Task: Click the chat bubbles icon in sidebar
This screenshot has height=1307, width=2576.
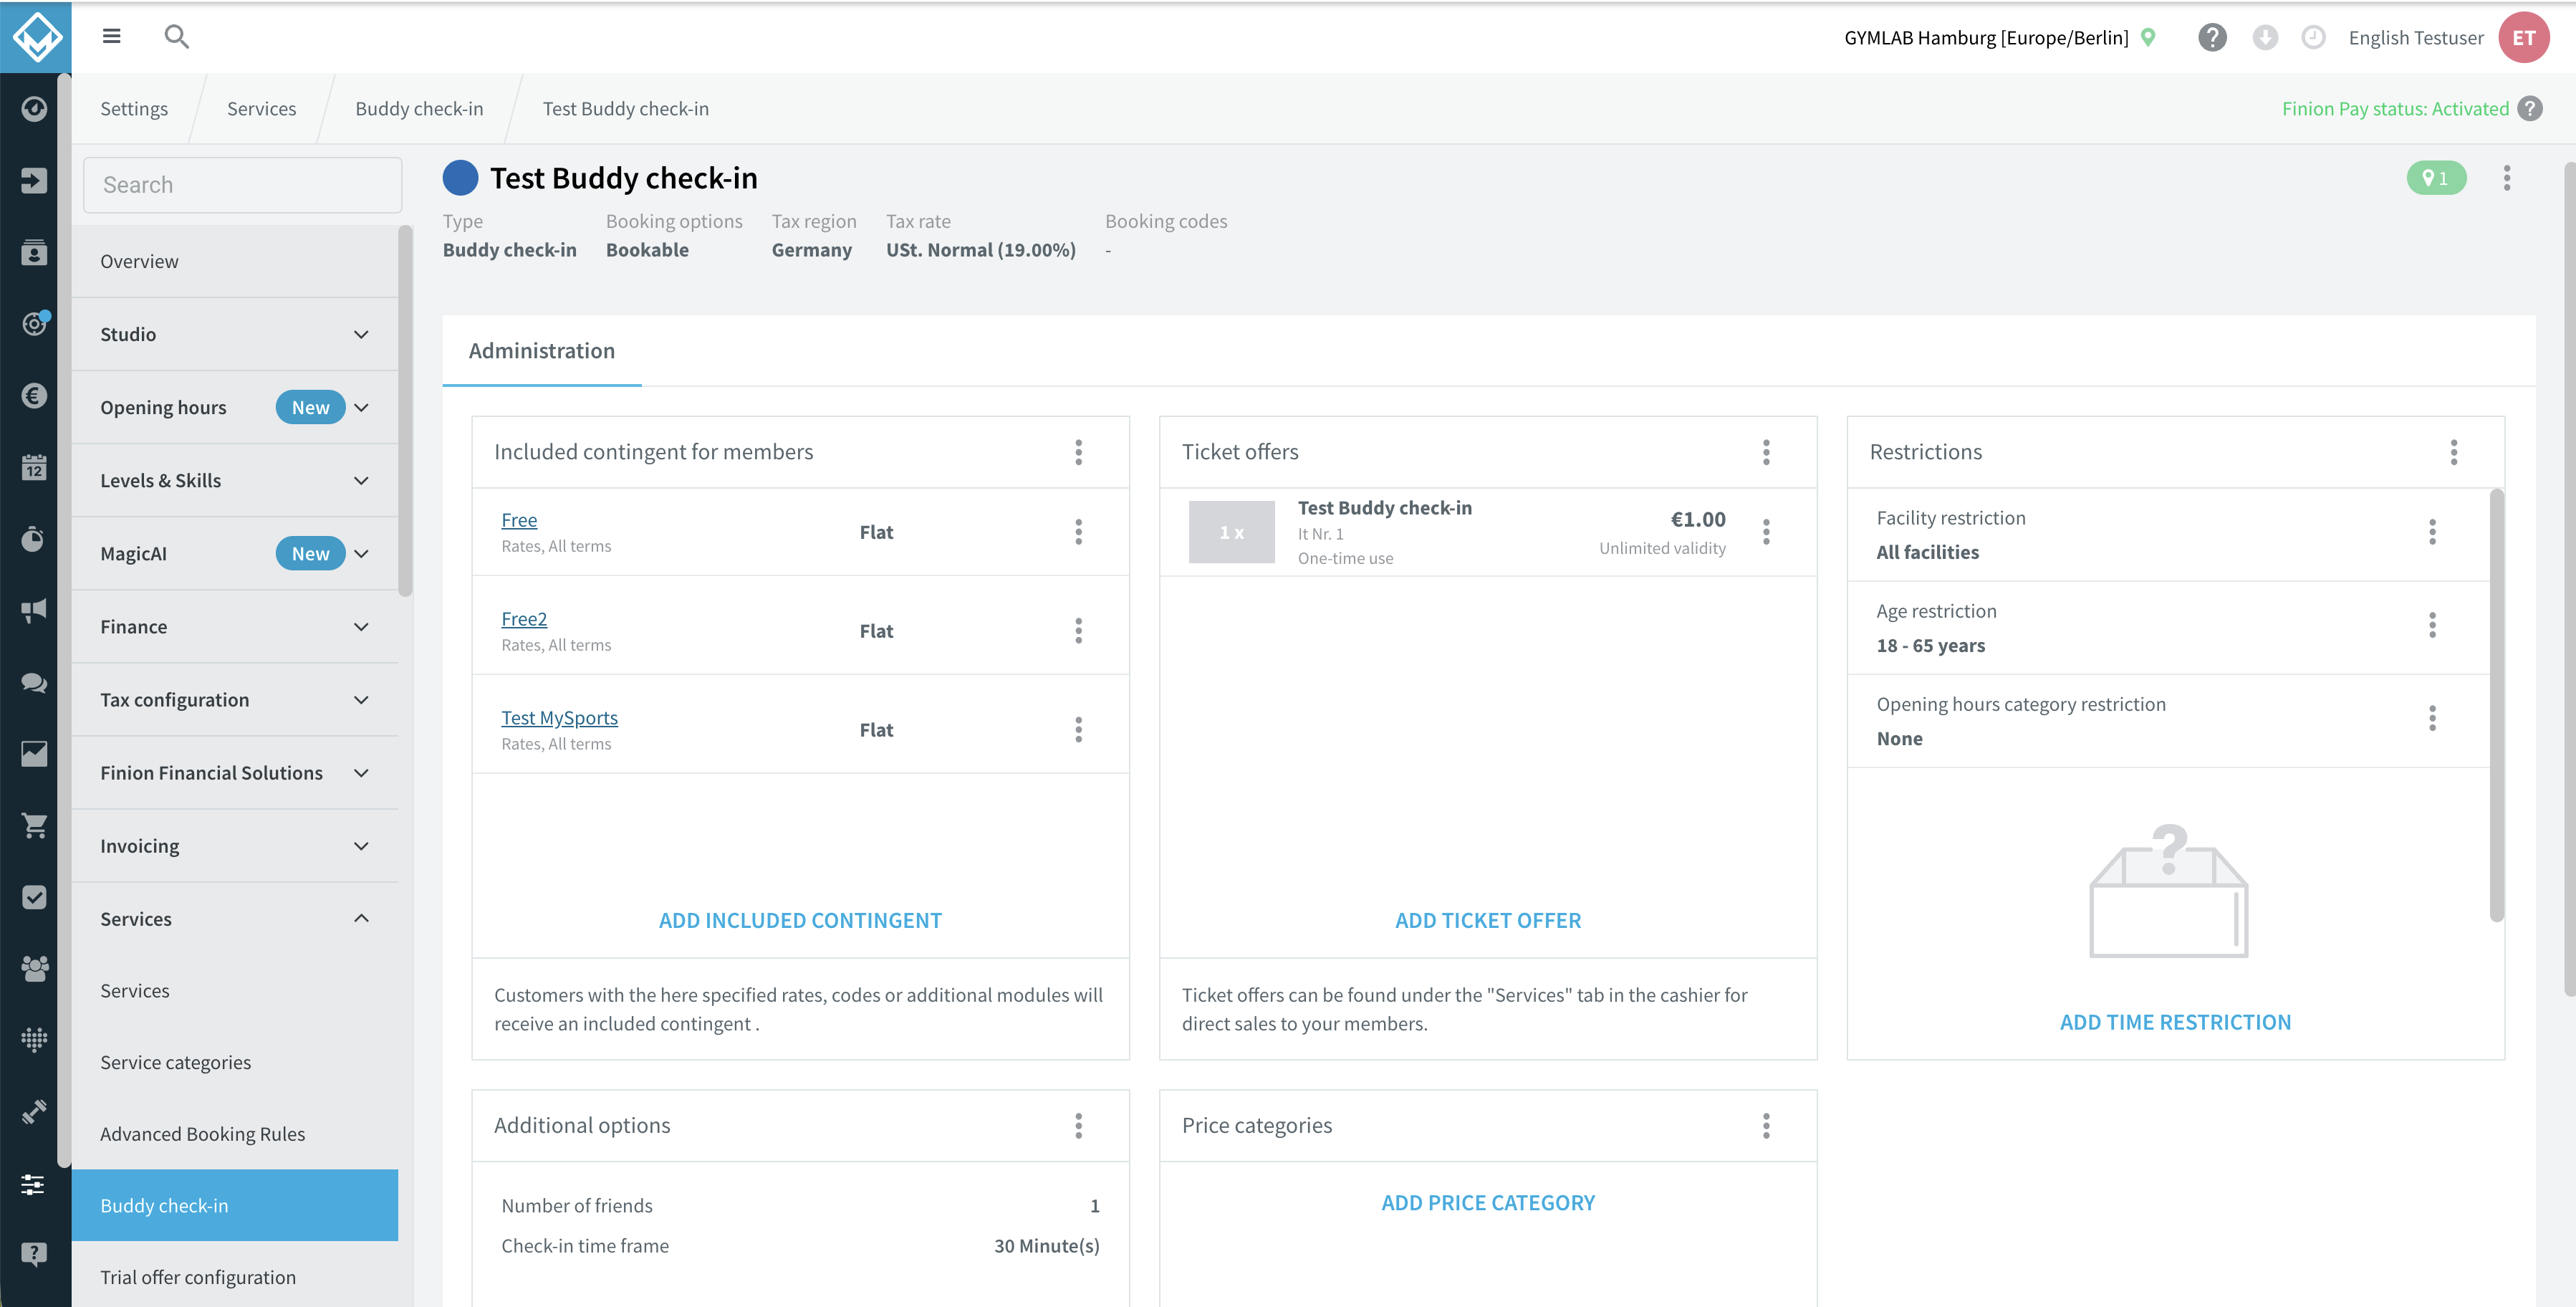Action: tap(34, 683)
